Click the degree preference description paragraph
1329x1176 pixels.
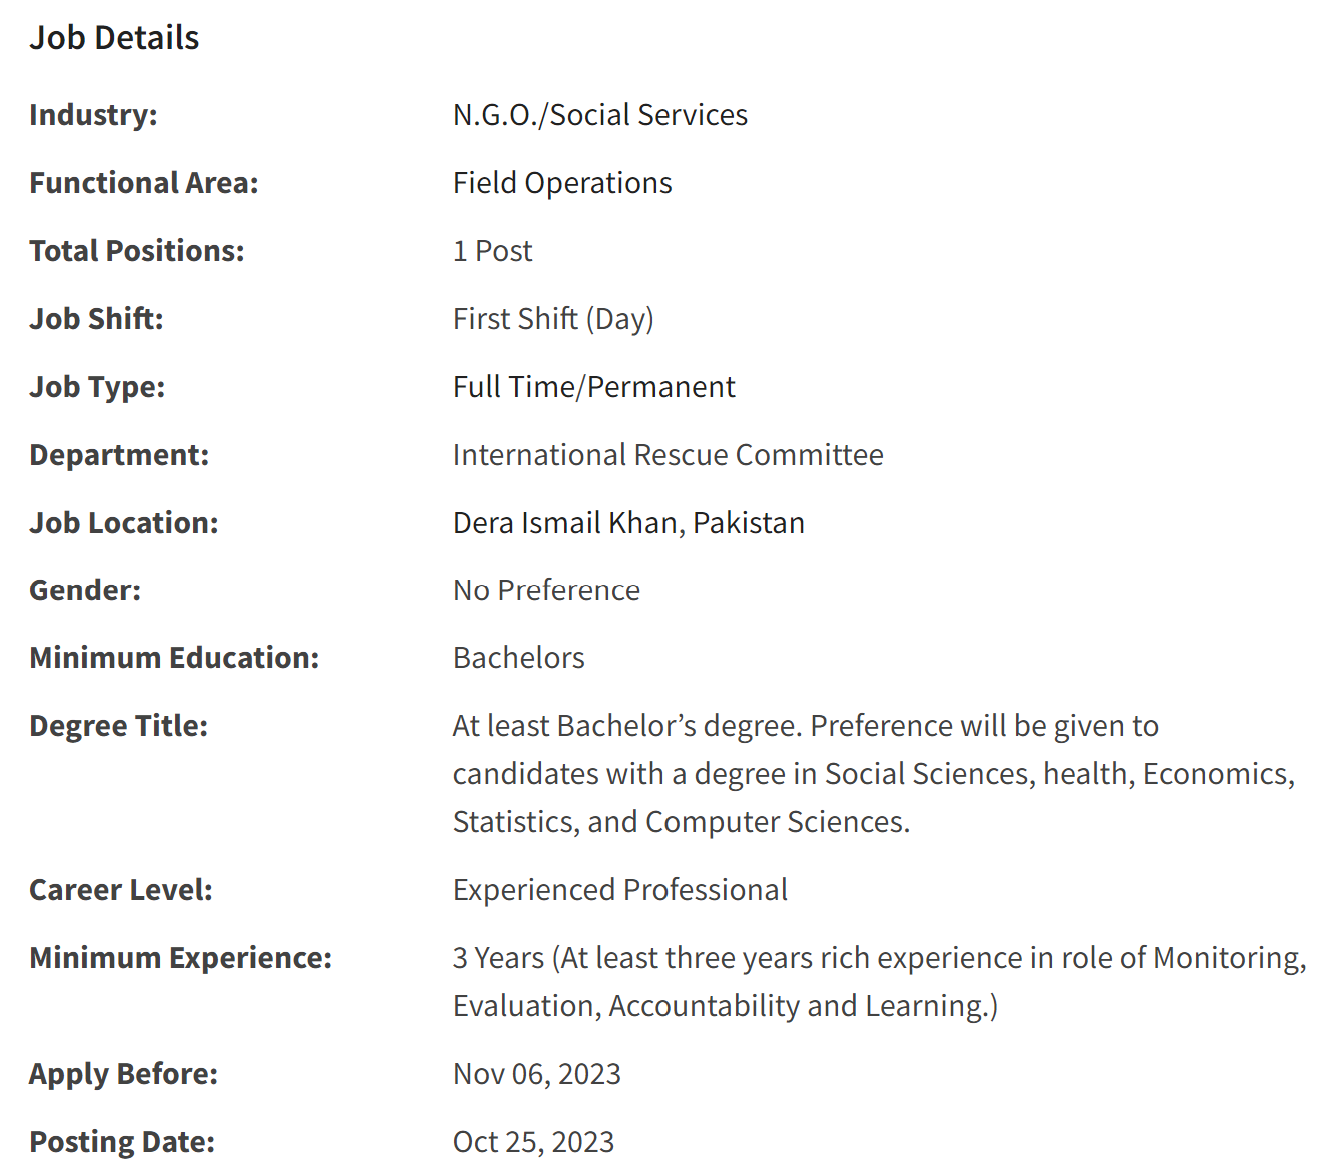pyautogui.click(x=874, y=774)
